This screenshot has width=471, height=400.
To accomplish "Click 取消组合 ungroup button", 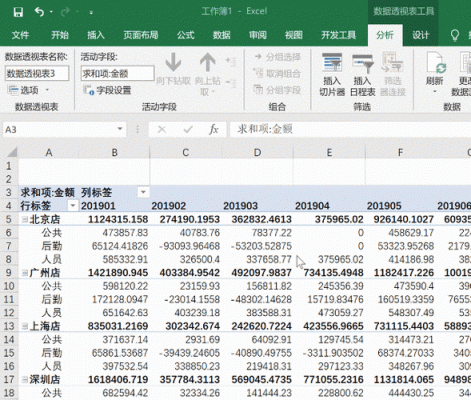I will (277, 73).
